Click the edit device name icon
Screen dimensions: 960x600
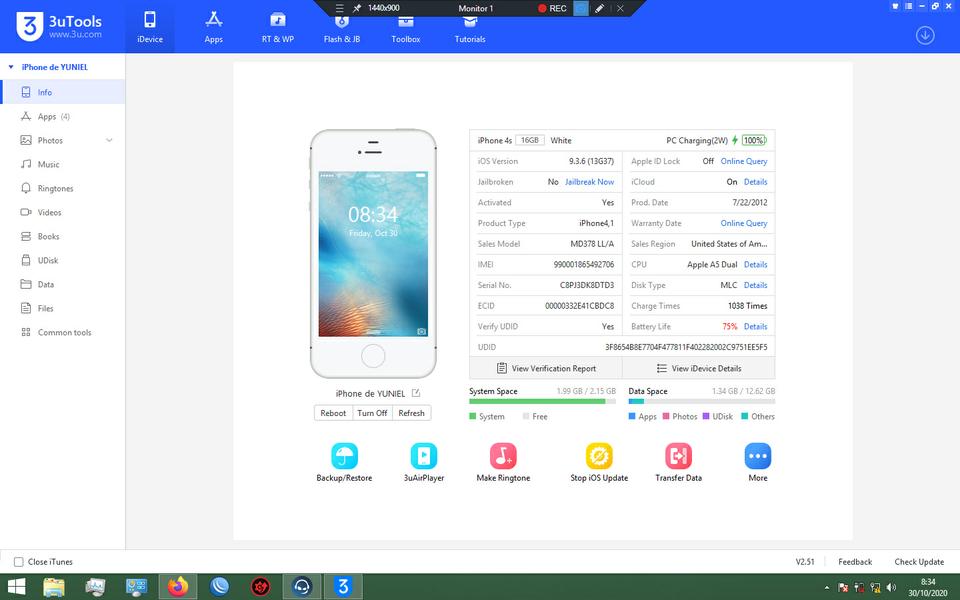[416, 393]
